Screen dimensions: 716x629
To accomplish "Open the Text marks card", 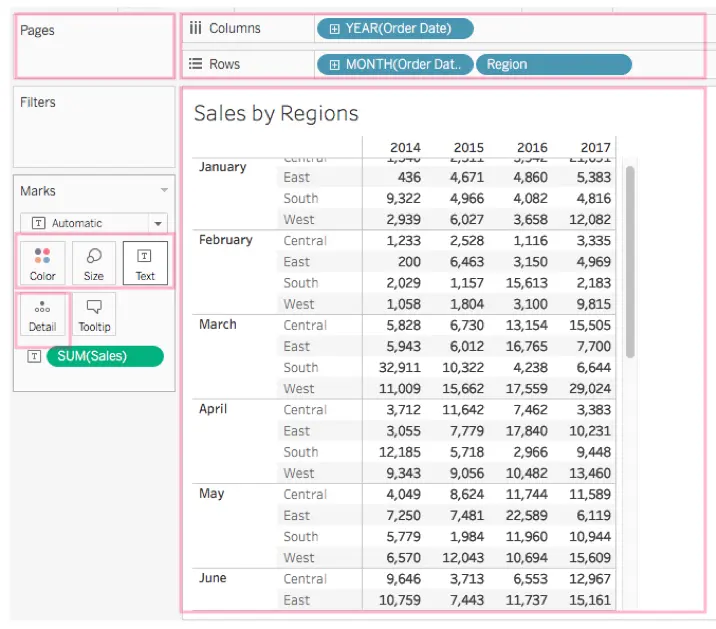I will 145,263.
